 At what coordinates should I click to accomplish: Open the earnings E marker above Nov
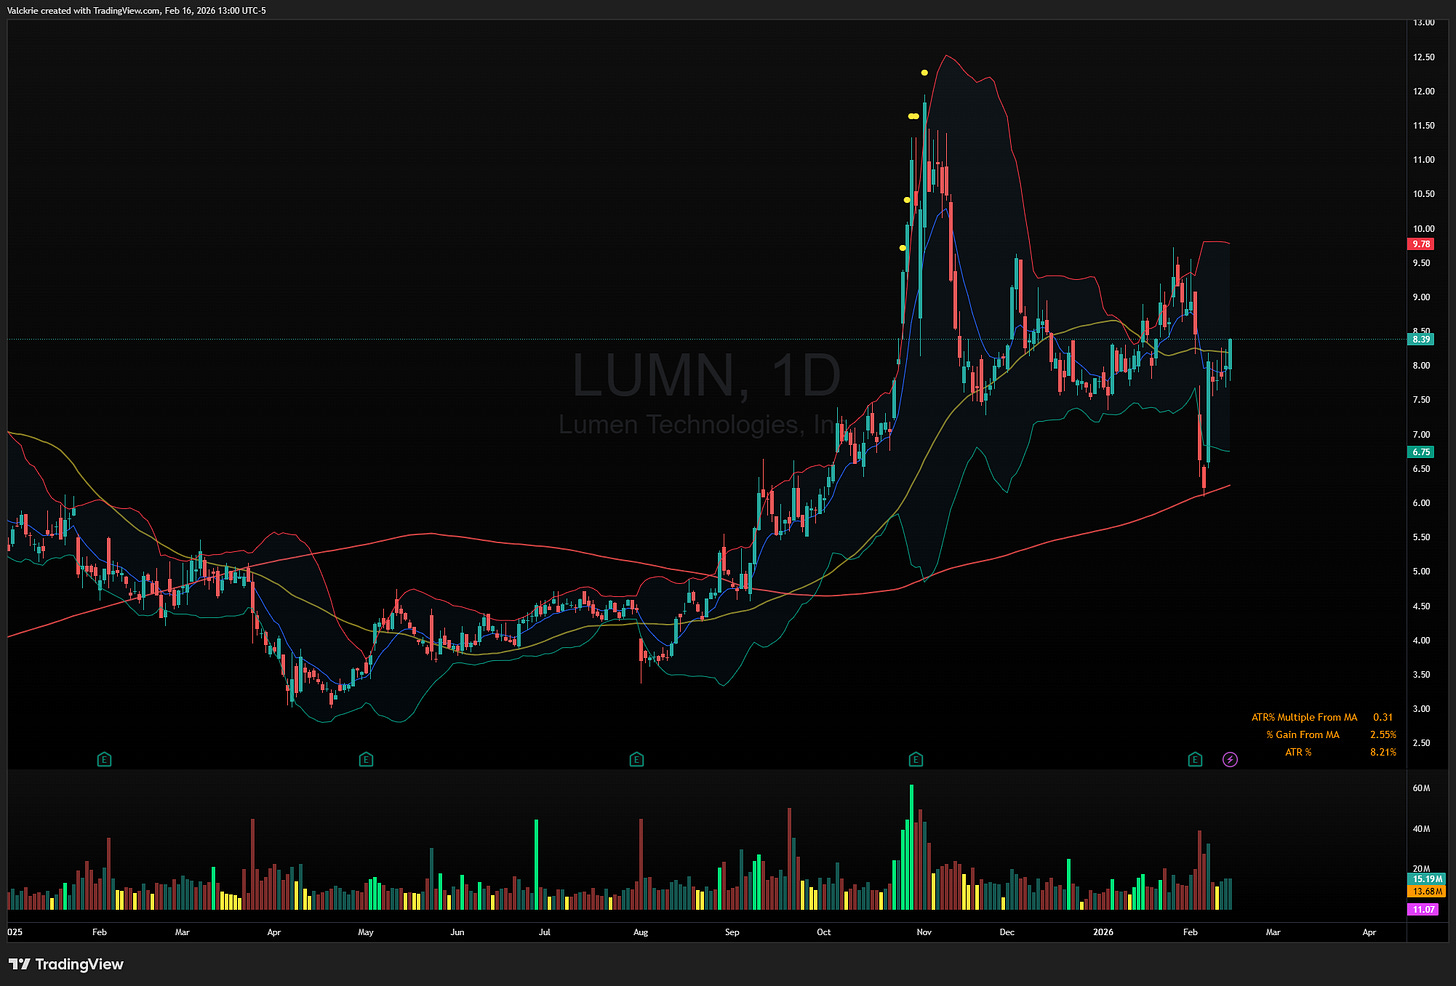click(x=915, y=760)
